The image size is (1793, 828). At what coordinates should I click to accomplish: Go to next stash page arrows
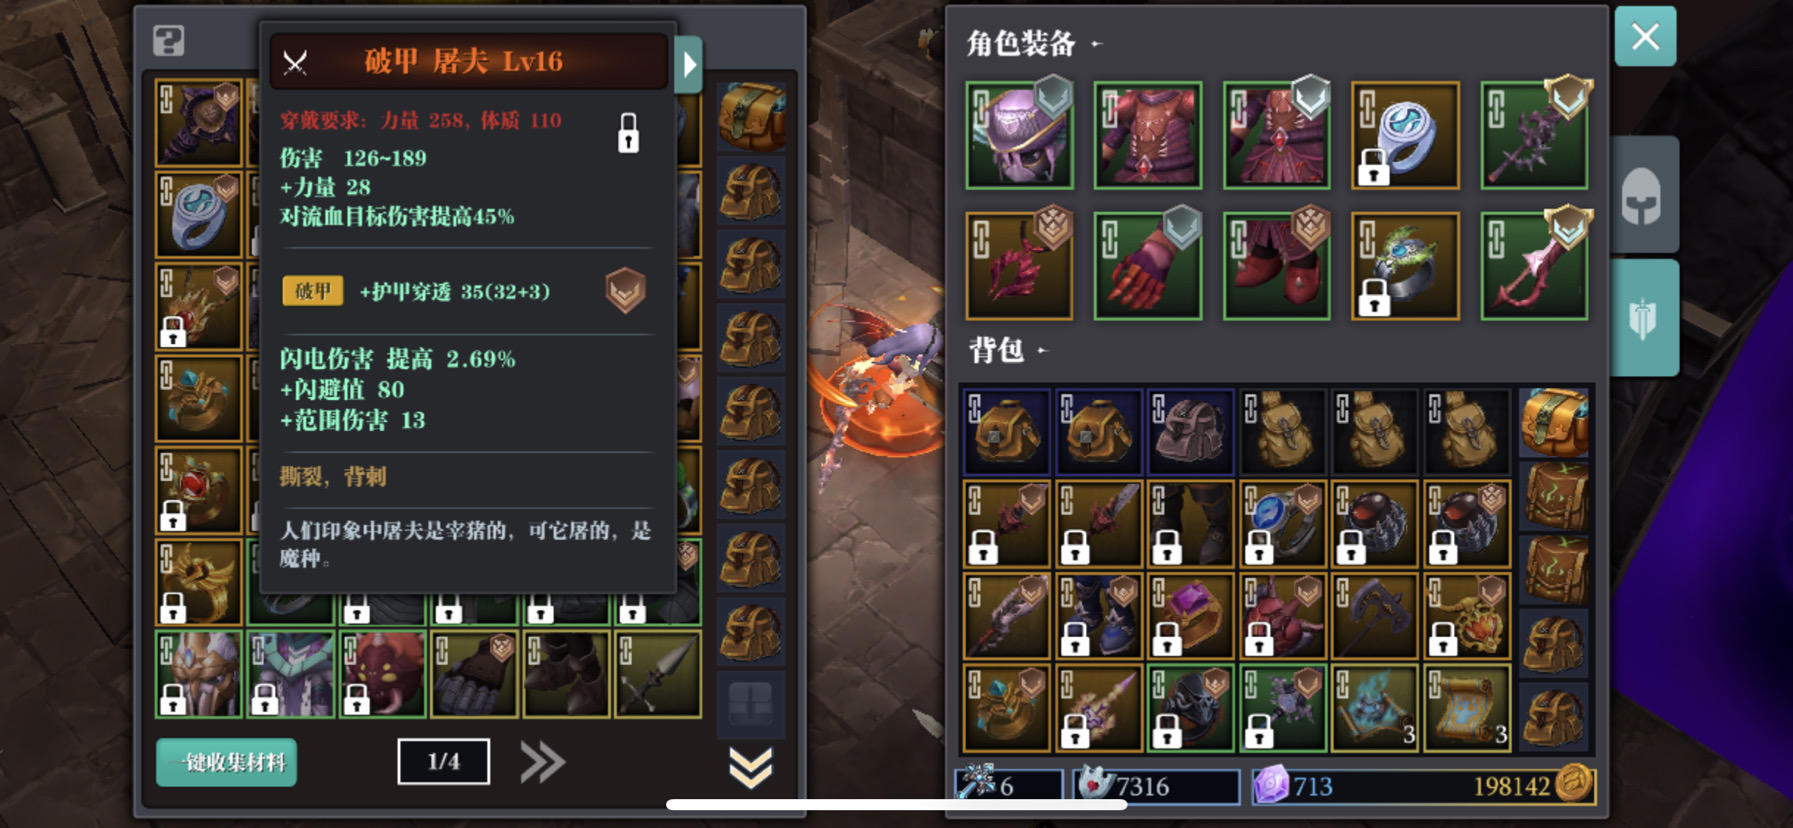543,763
